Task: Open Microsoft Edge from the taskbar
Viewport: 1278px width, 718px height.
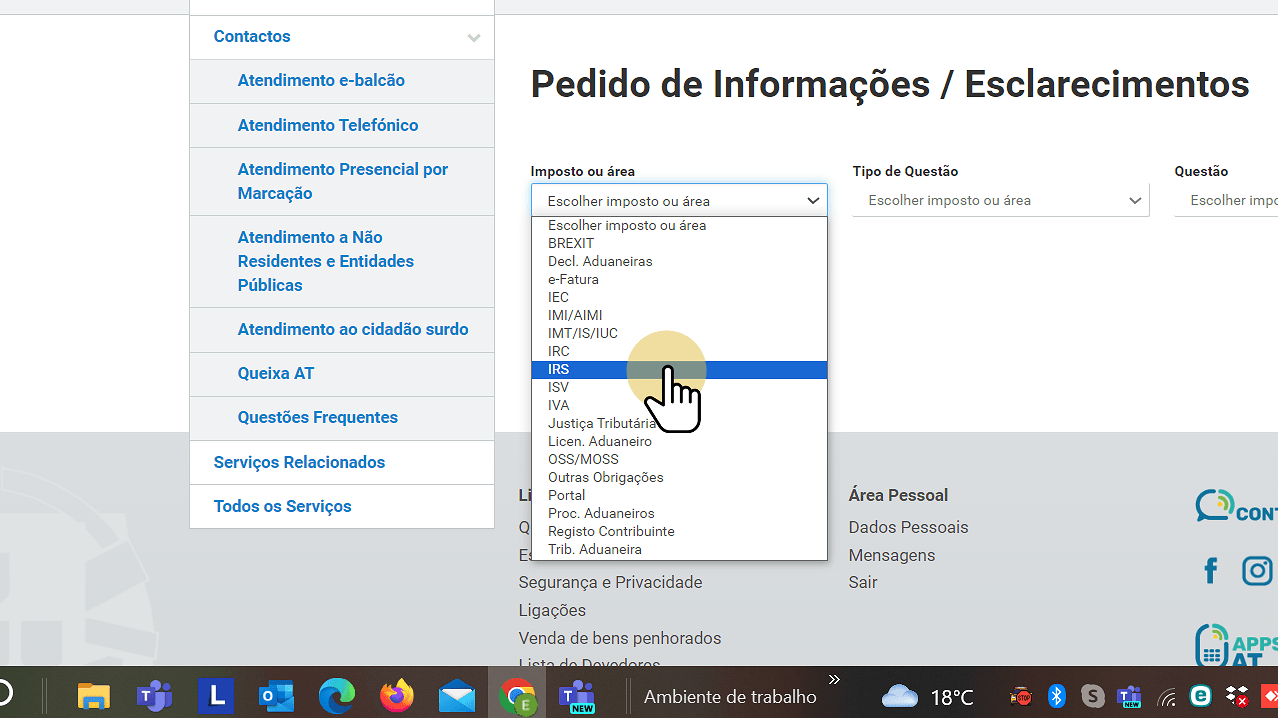Action: (337, 696)
